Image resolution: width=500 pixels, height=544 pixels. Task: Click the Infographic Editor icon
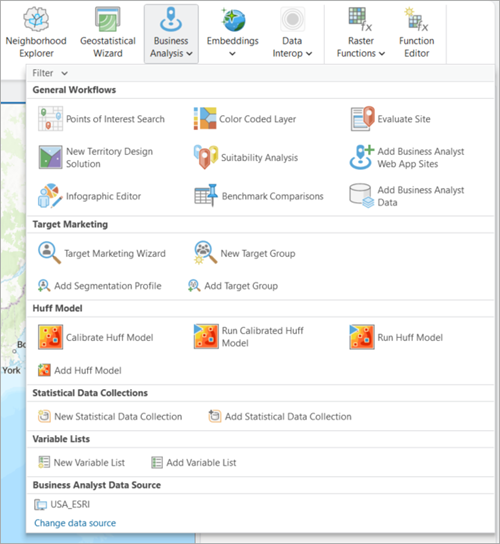[51, 196]
